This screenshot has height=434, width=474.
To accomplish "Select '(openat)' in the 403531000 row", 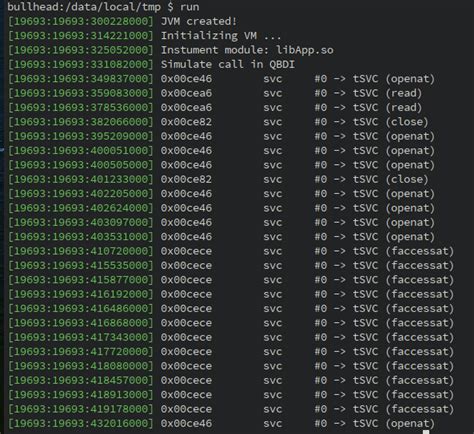I will [410, 237].
